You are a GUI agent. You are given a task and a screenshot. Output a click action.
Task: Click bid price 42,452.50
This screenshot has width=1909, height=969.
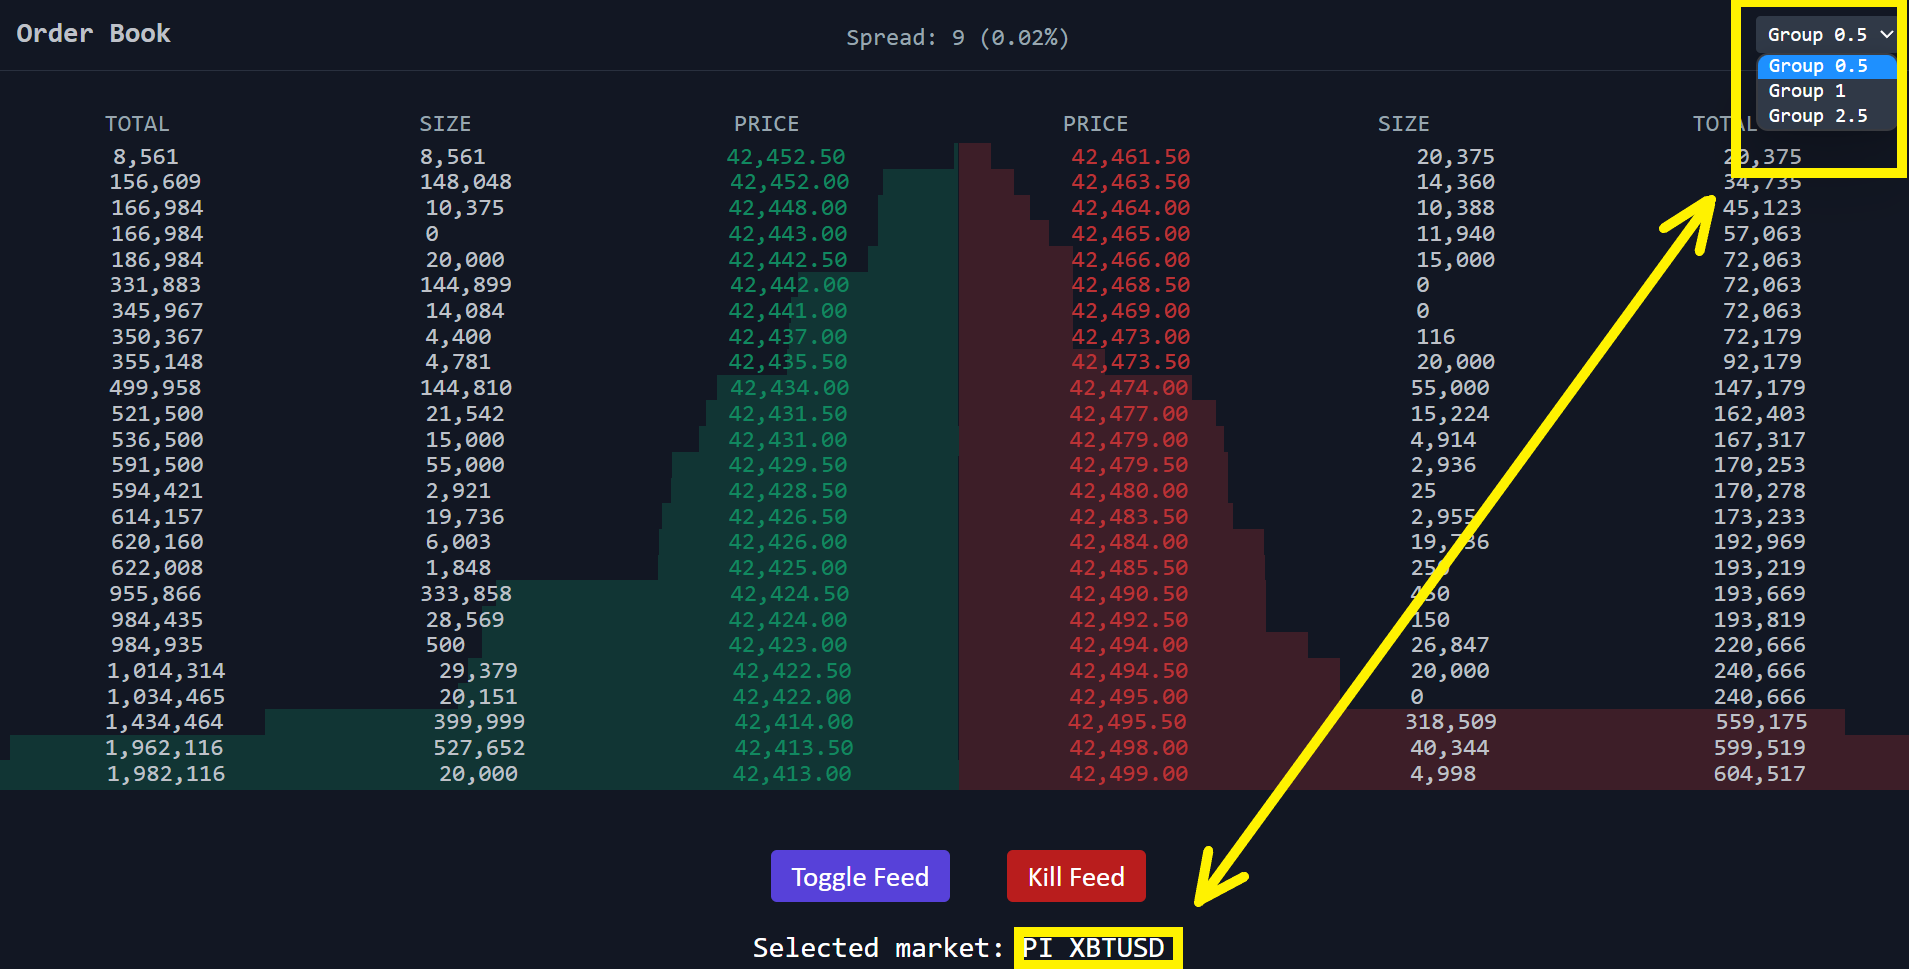tap(786, 157)
